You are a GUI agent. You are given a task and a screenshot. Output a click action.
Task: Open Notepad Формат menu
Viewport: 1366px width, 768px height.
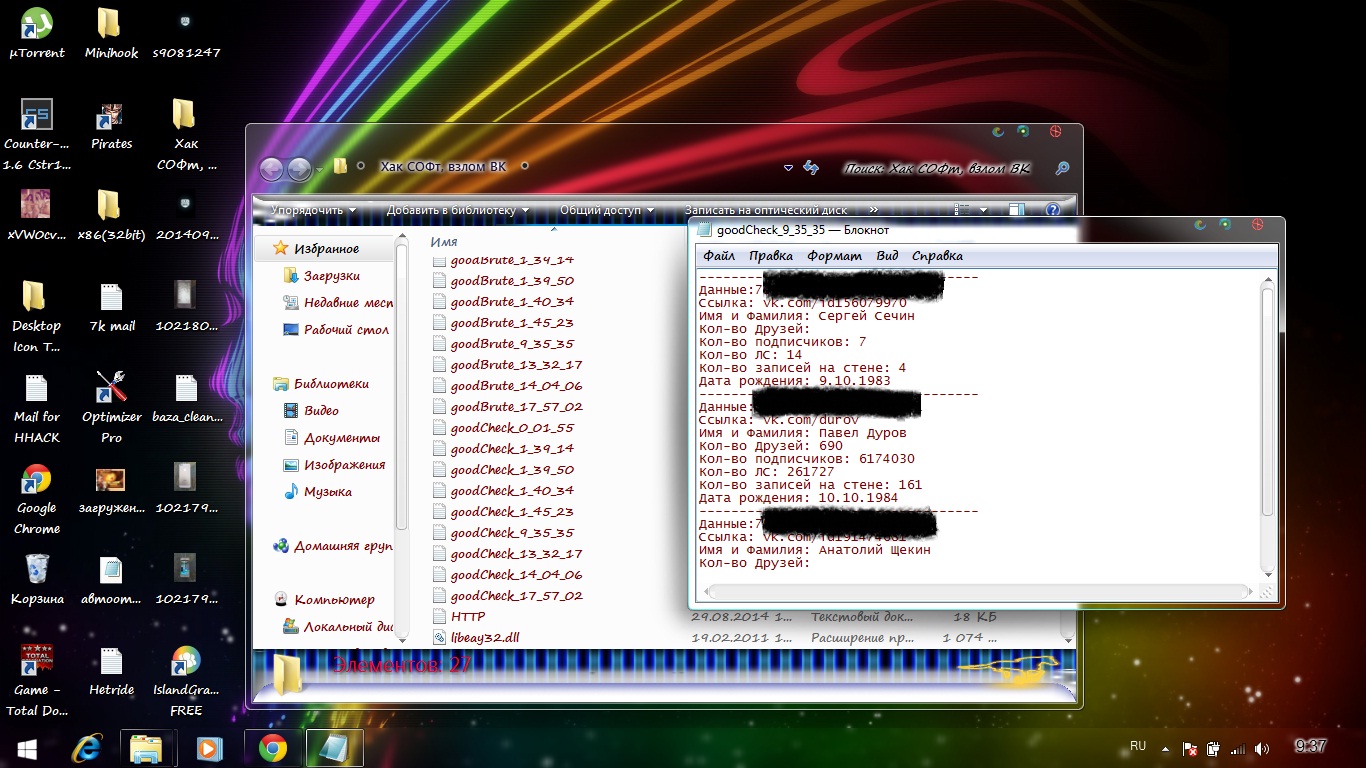pos(835,256)
